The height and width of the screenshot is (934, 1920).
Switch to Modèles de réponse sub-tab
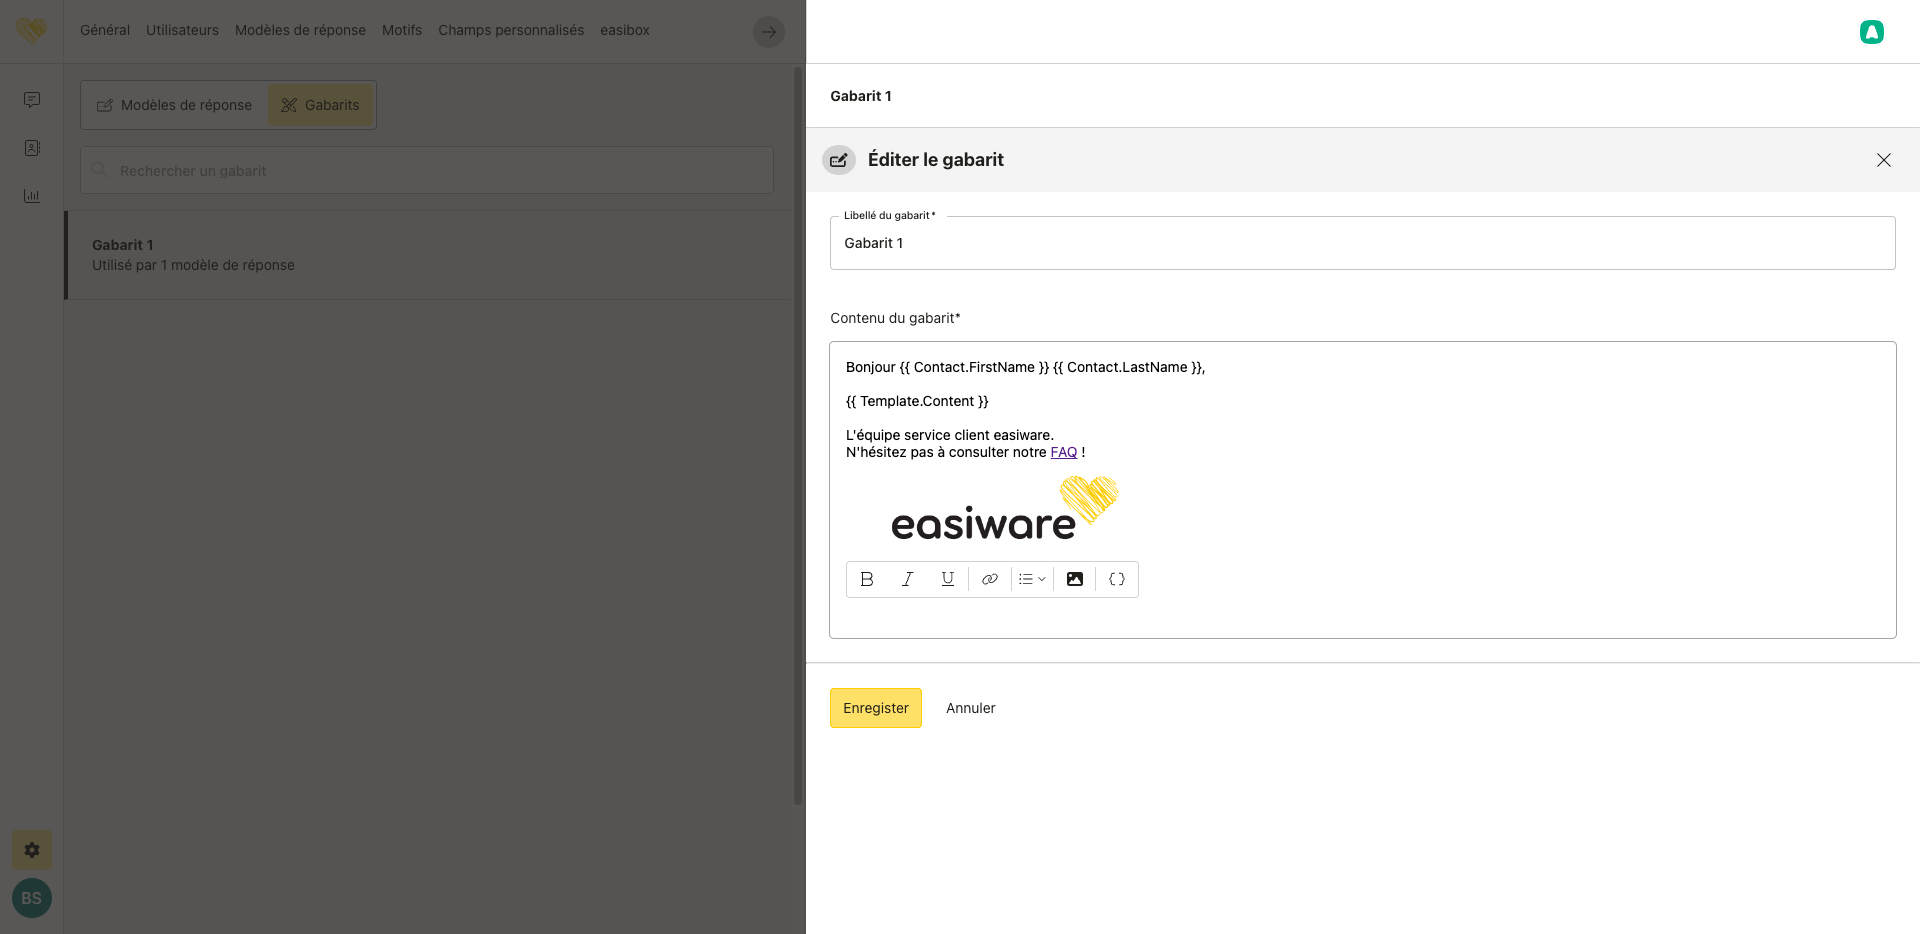coord(175,105)
